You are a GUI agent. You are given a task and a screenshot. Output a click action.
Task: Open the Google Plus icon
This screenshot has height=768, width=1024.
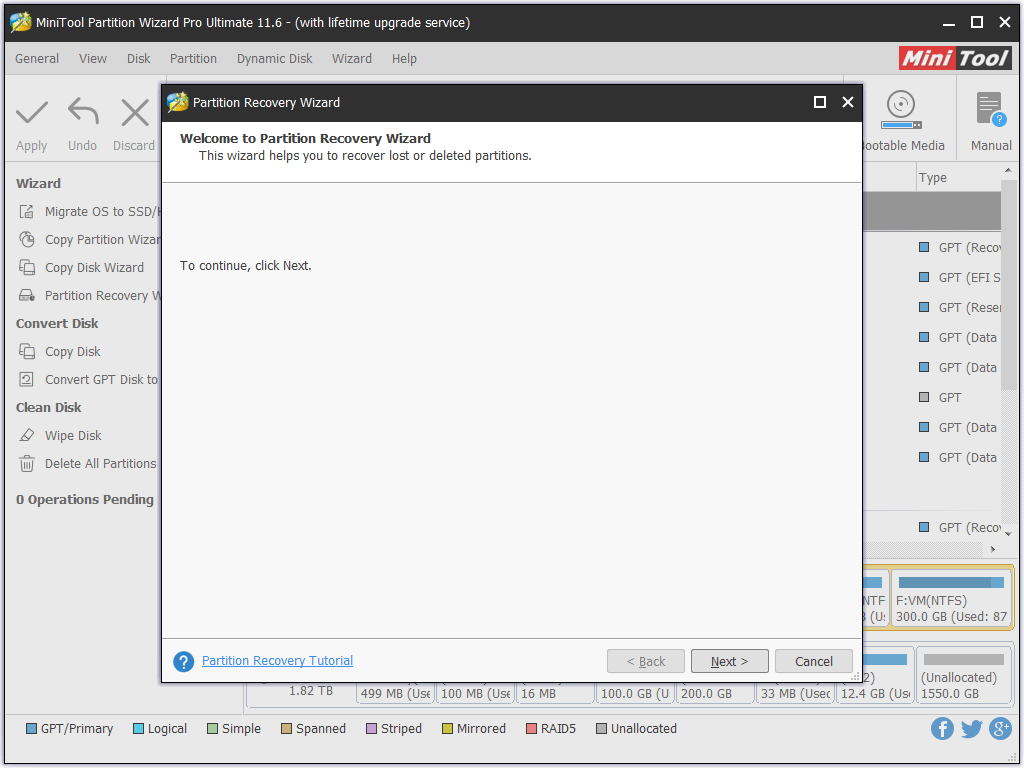(1000, 728)
